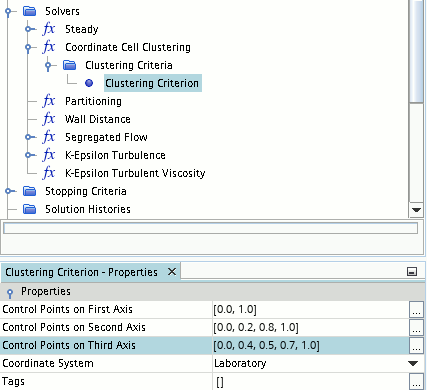Click the Tags property label

(x=13, y=381)
